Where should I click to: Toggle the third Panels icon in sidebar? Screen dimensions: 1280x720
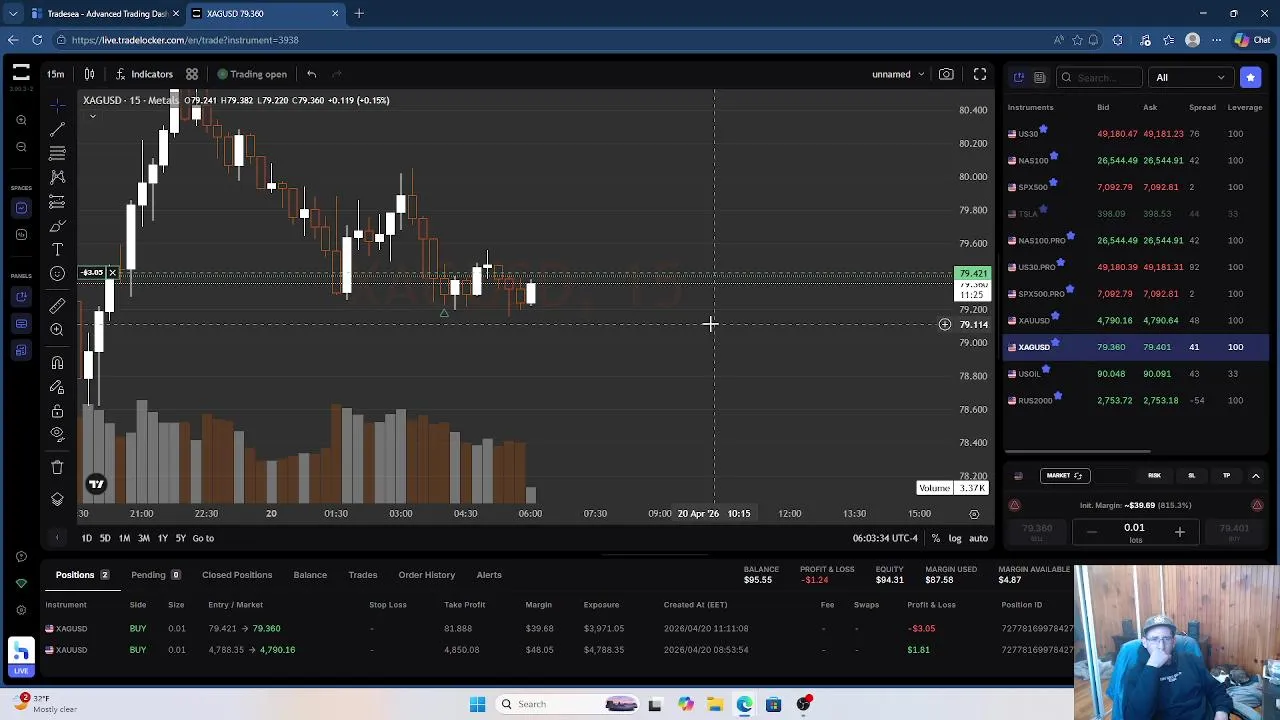[x=21, y=350]
